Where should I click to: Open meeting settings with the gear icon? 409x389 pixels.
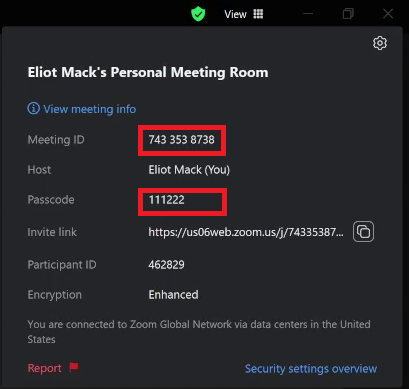coord(380,43)
